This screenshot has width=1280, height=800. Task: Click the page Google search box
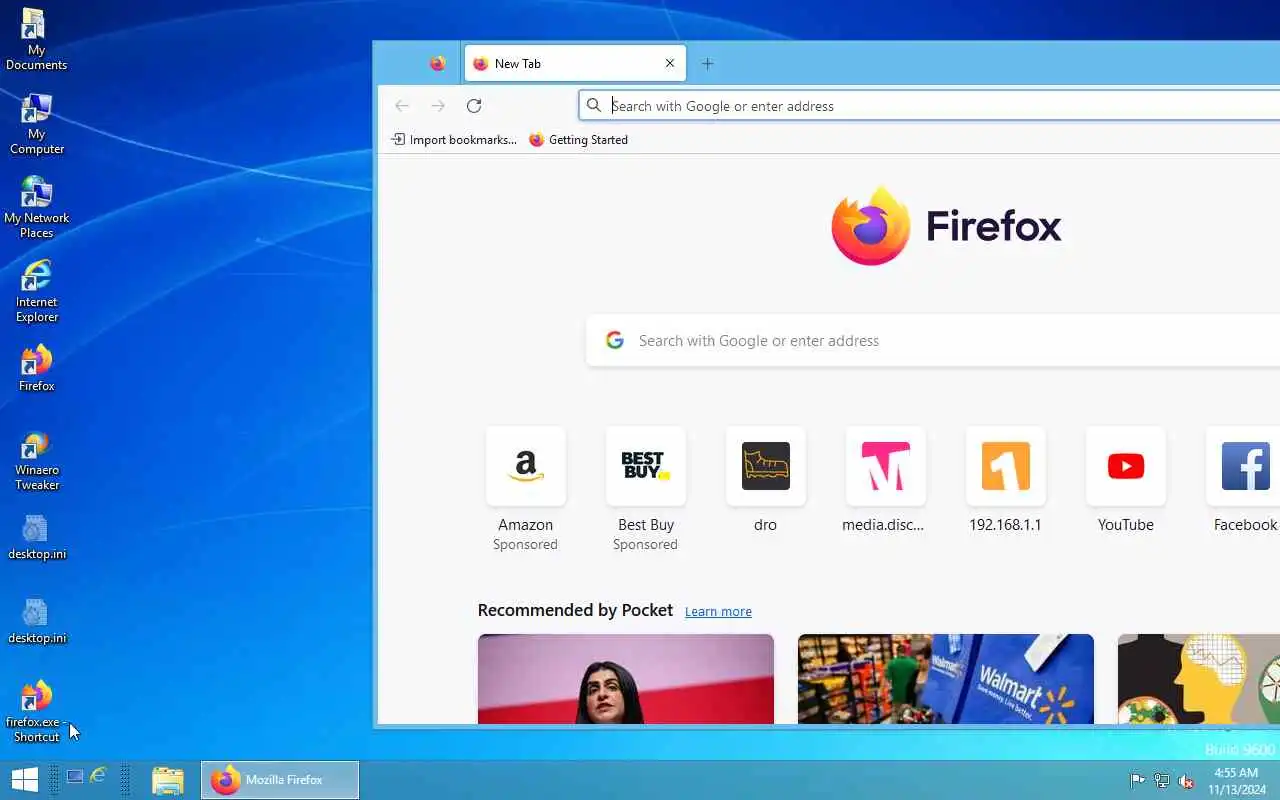[933, 341]
